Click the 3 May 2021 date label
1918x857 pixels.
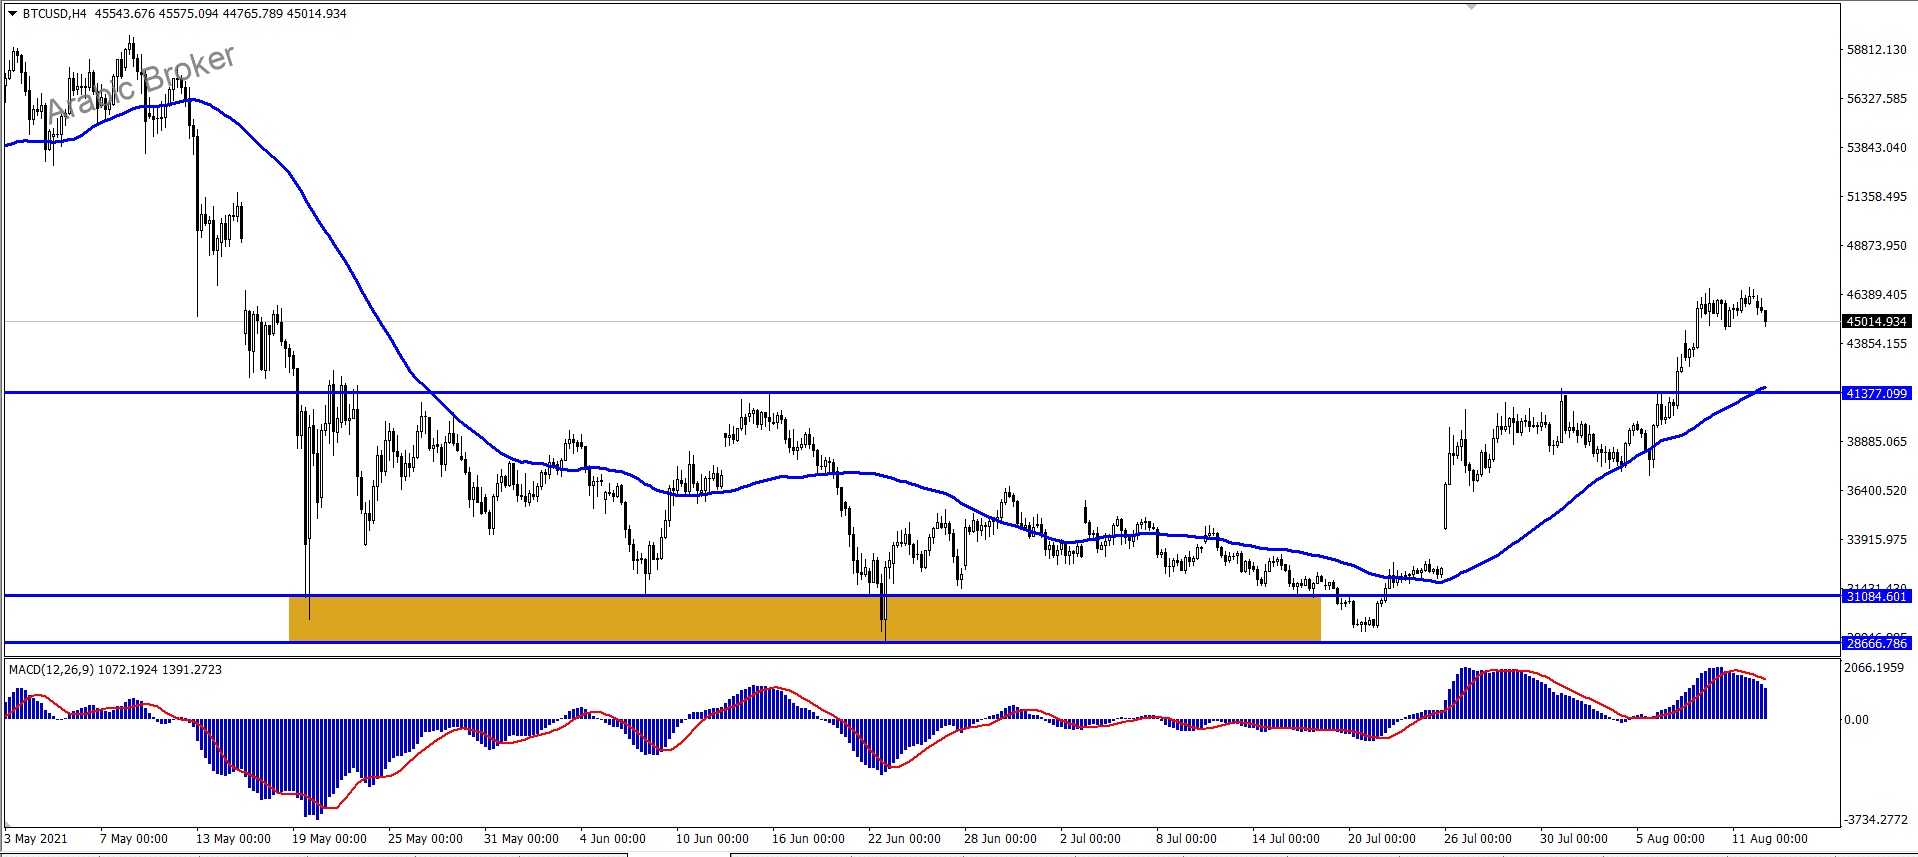coord(36,839)
